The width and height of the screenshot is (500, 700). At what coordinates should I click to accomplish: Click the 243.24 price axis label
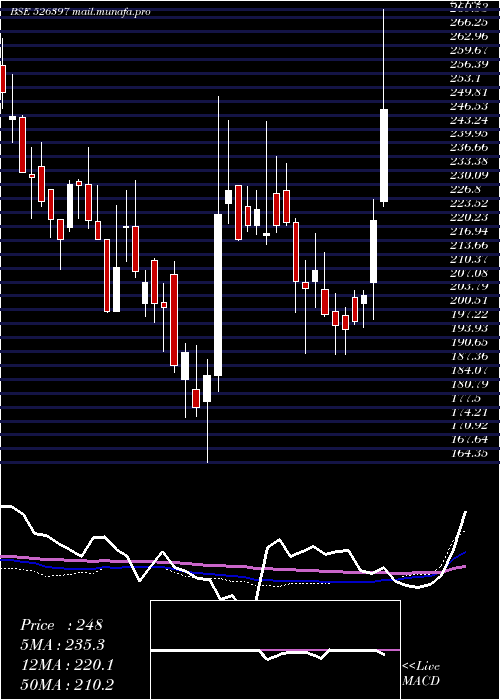point(470,120)
